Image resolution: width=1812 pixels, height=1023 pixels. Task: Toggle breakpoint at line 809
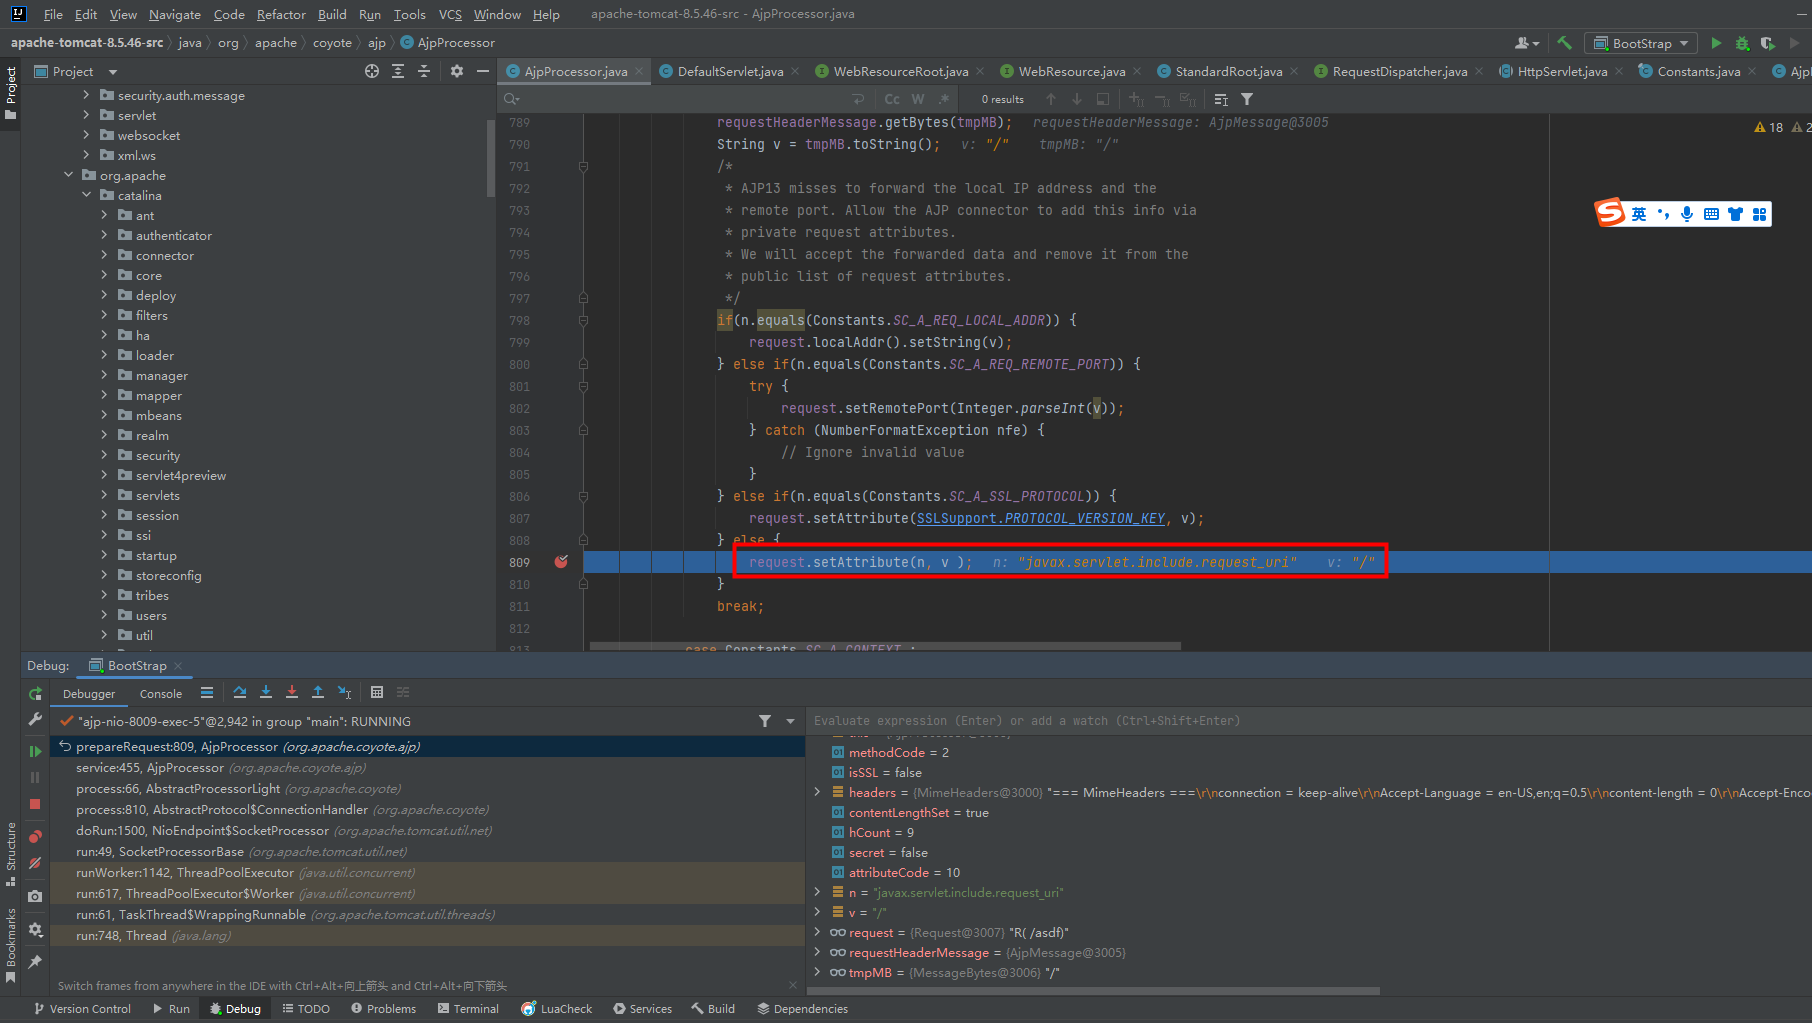coord(561,562)
